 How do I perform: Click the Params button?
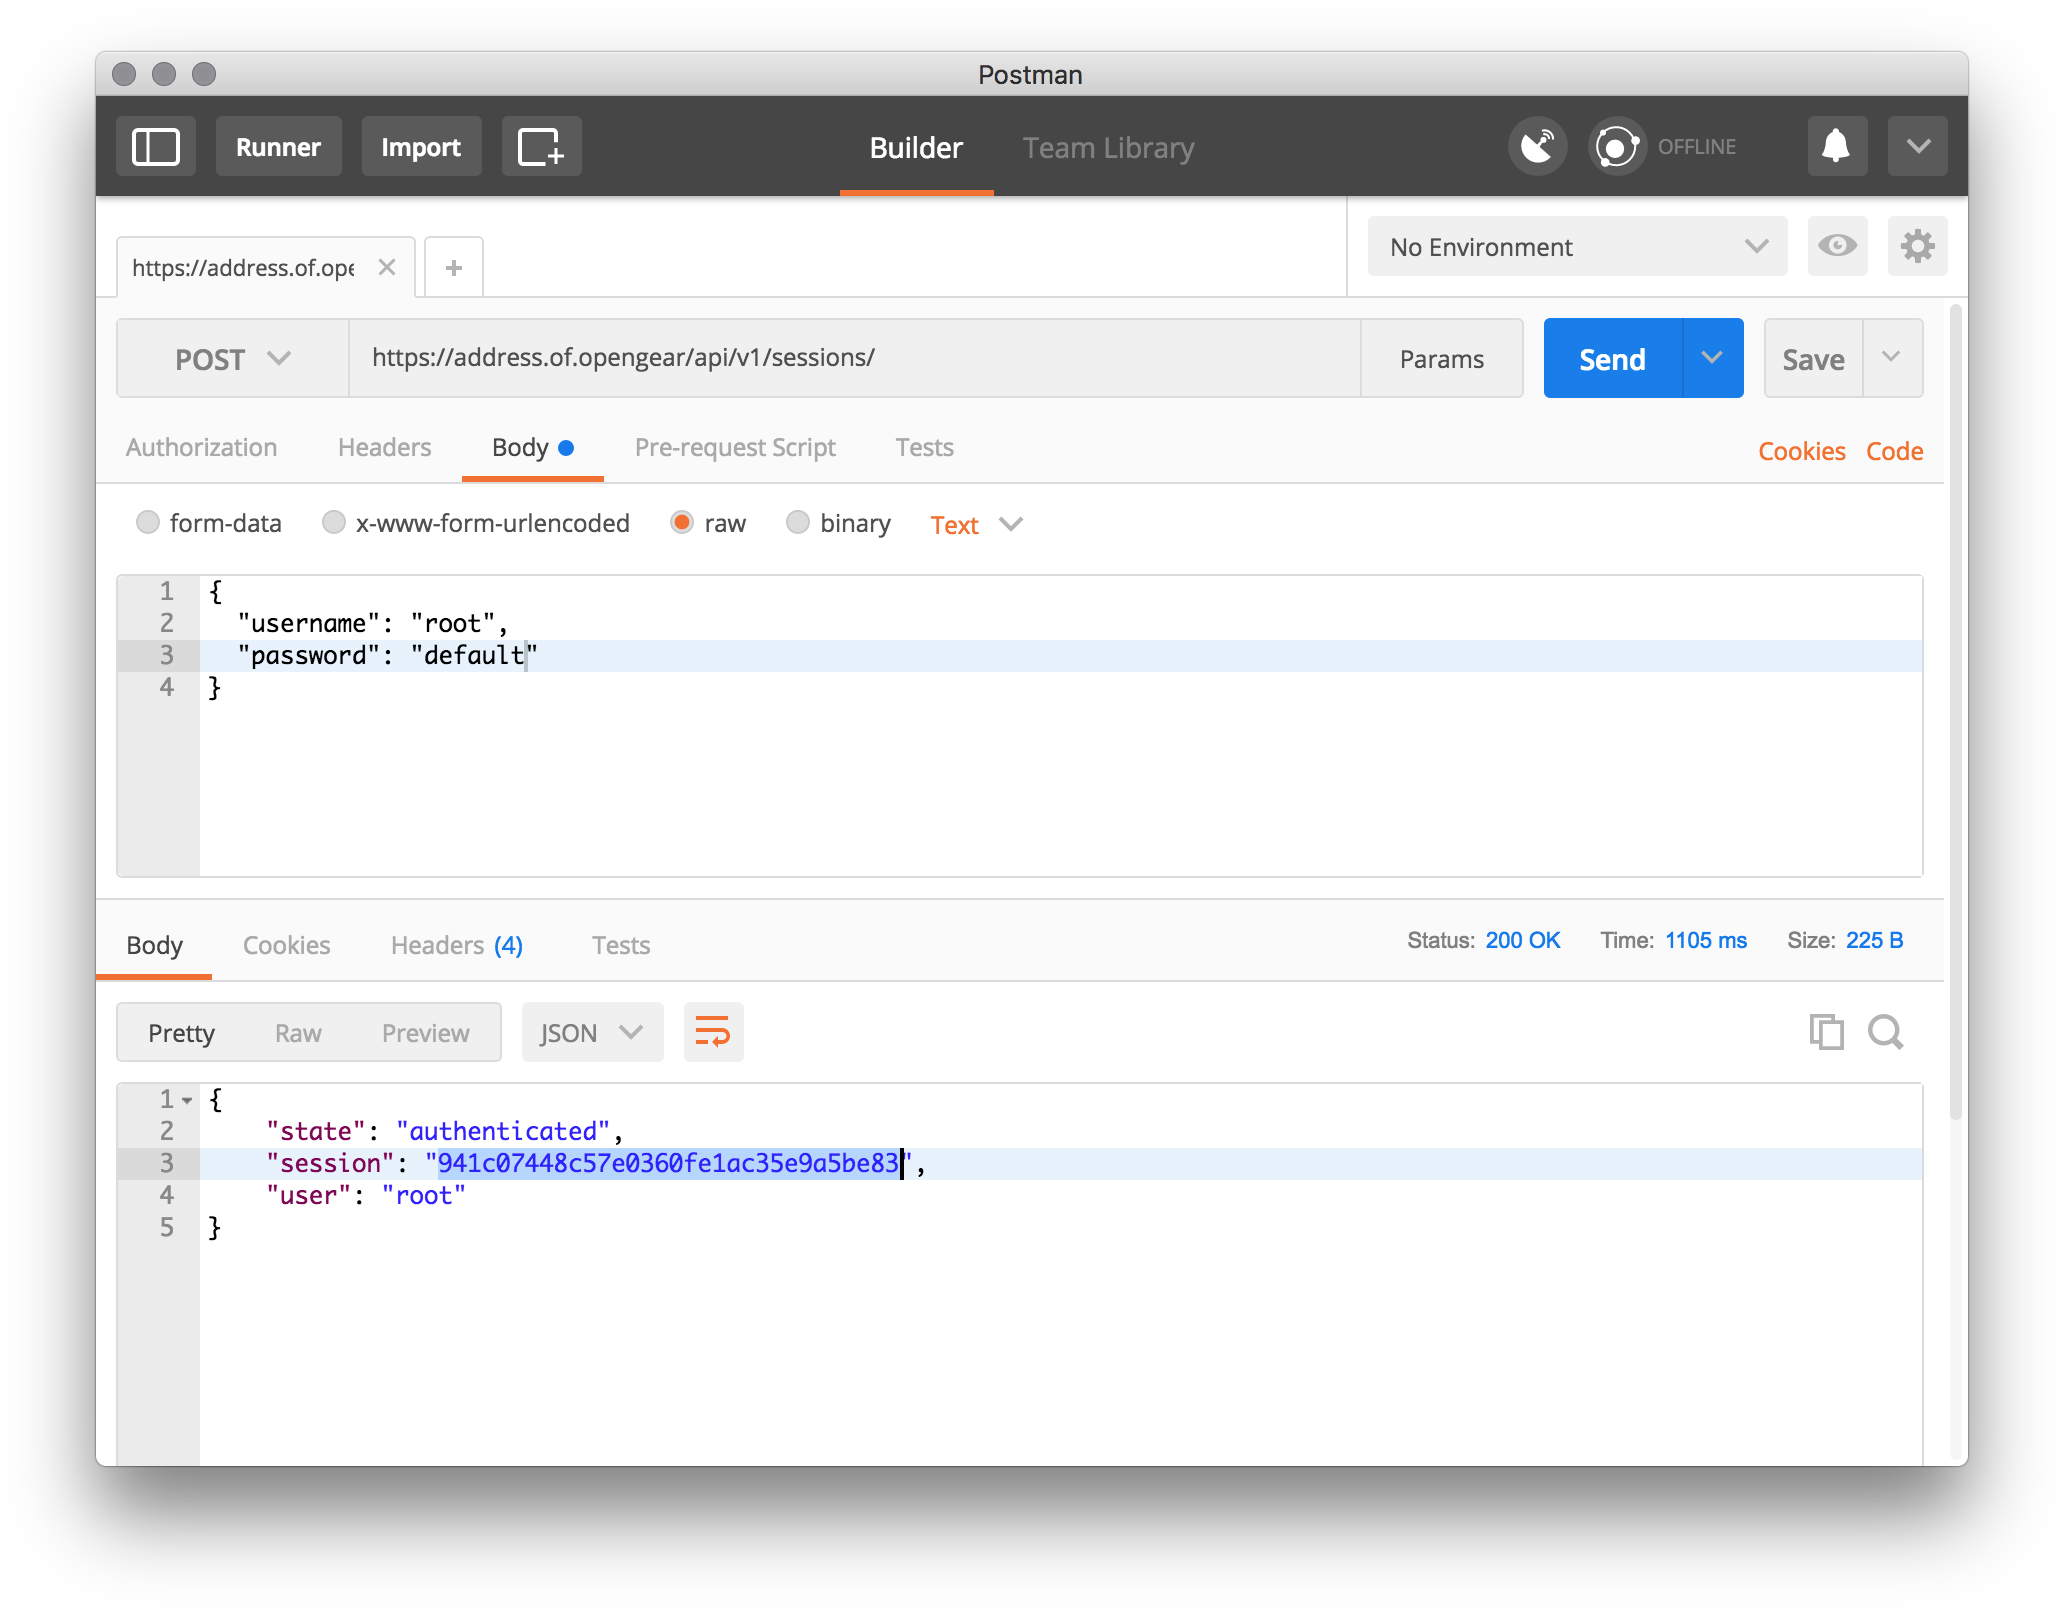[1441, 358]
